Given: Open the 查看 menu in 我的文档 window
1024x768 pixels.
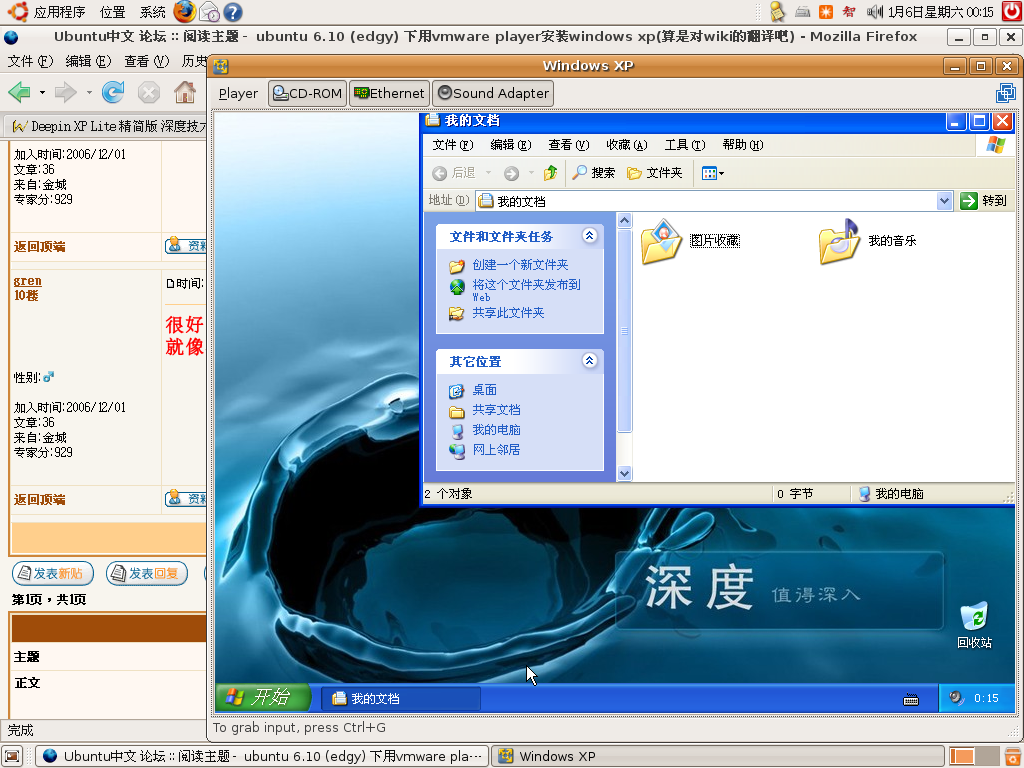Looking at the screenshot, I should pos(569,145).
